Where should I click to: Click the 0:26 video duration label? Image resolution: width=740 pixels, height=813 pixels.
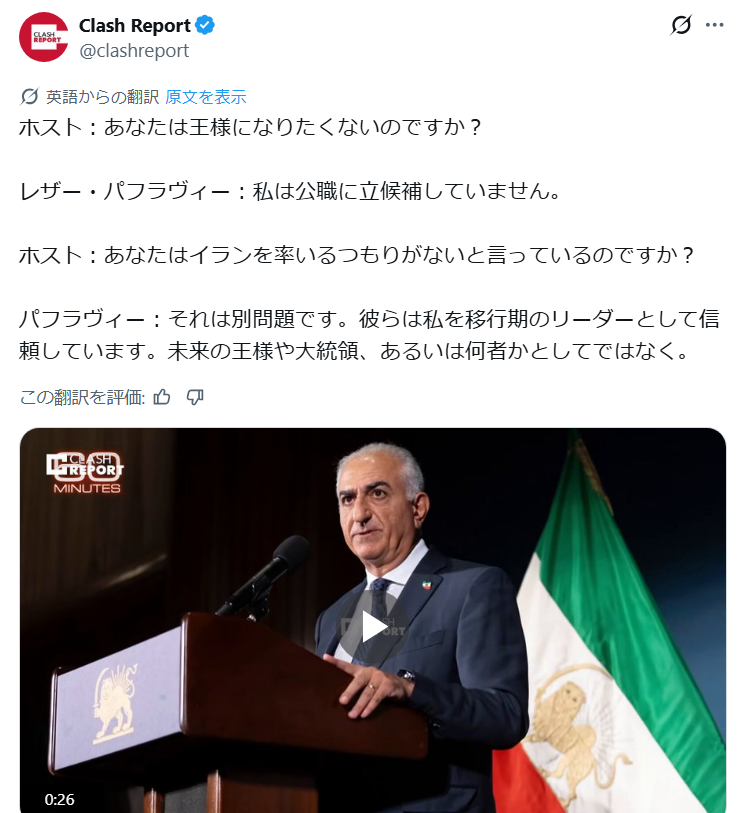59,799
